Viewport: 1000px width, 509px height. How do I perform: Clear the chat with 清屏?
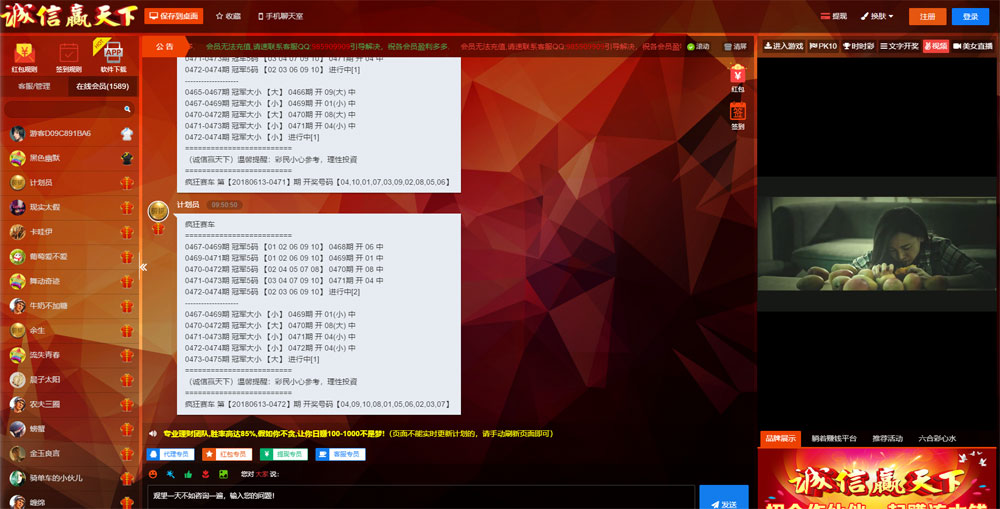(735, 47)
